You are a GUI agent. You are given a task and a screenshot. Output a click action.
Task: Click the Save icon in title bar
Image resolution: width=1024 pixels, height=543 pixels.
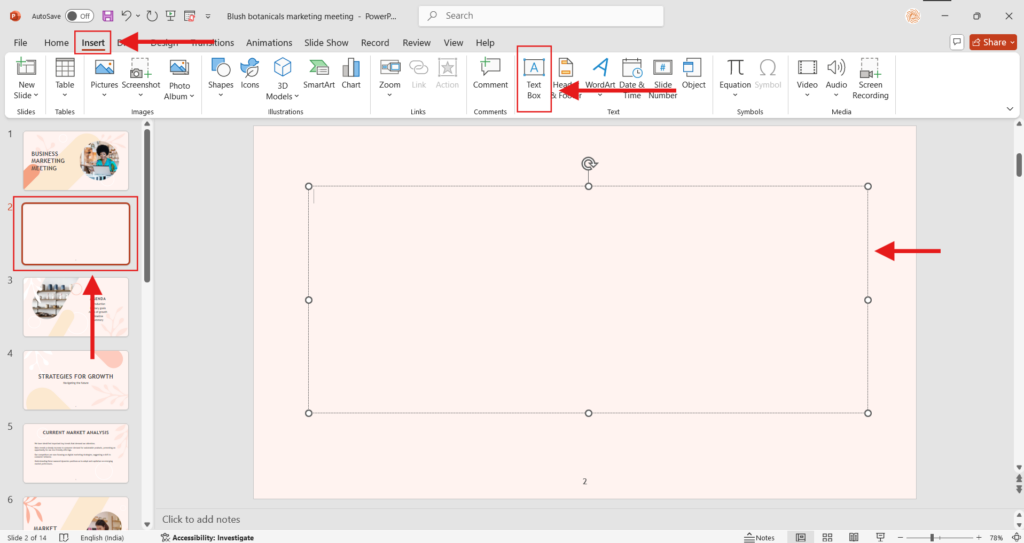(108, 16)
